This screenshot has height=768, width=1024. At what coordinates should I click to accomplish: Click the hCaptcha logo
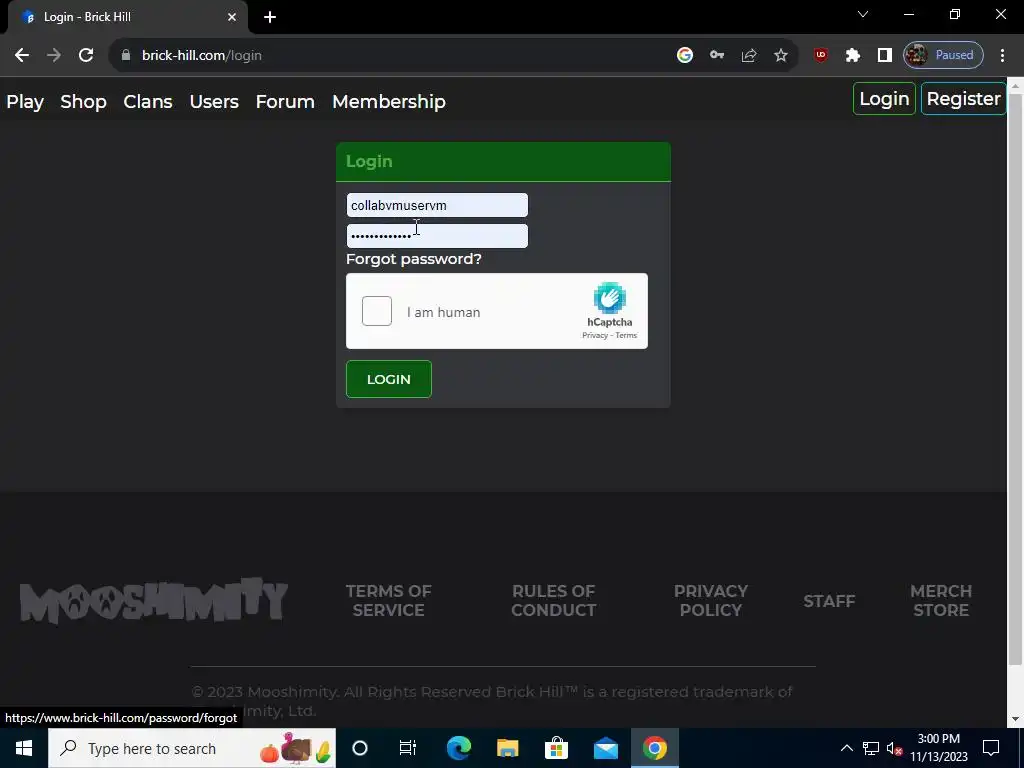[609, 298]
